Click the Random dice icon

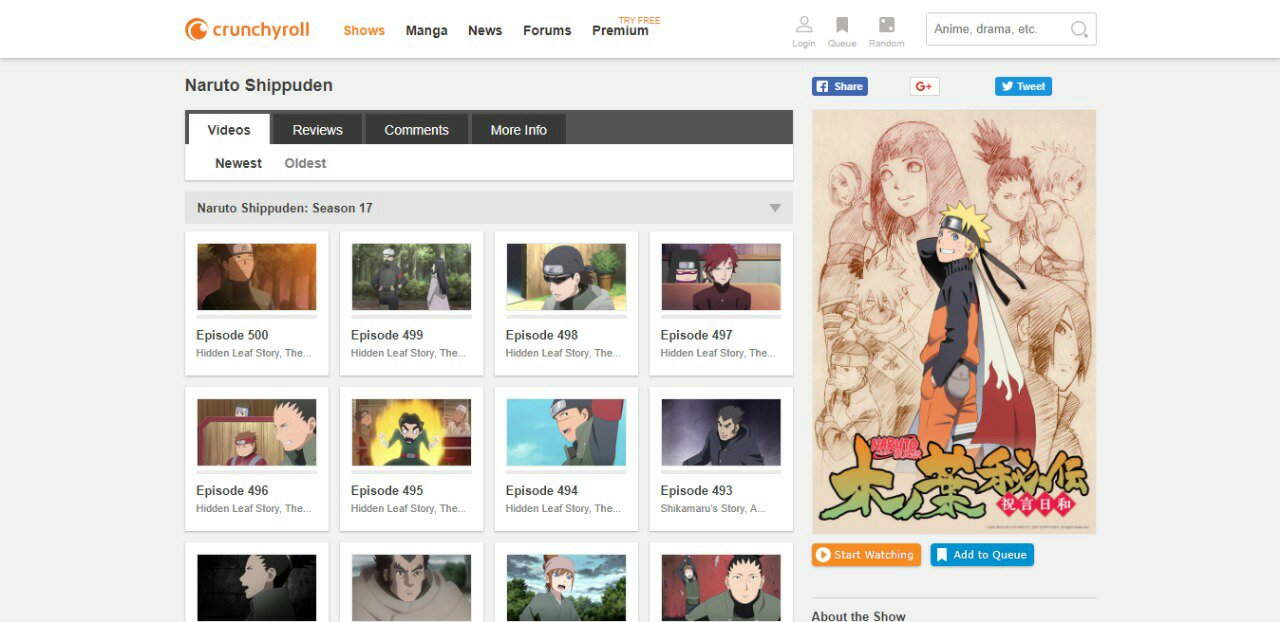click(x=886, y=25)
